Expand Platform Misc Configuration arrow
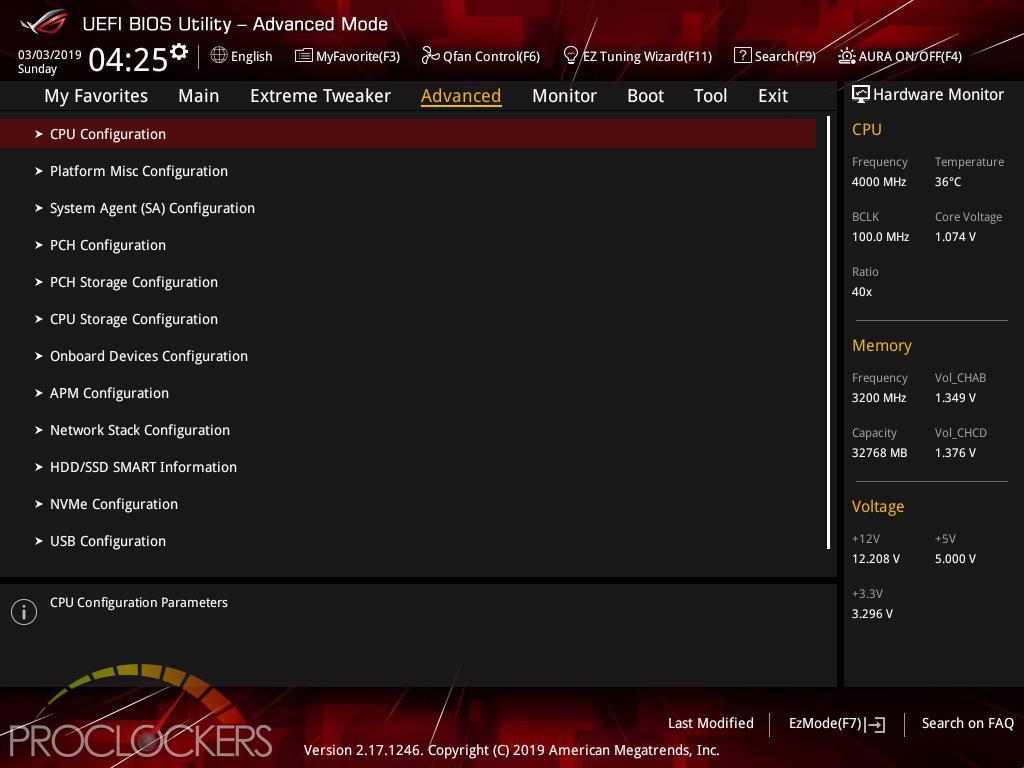This screenshot has width=1024, height=768. coord(39,171)
